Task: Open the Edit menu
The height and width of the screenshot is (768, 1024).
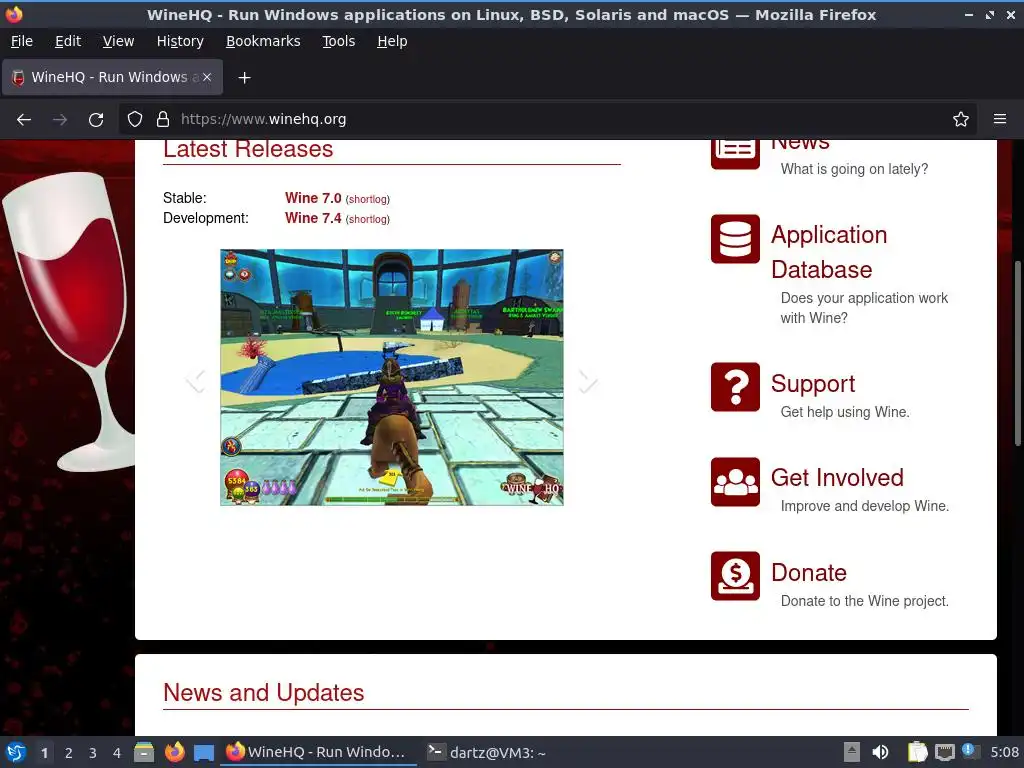Action: pos(68,41)
